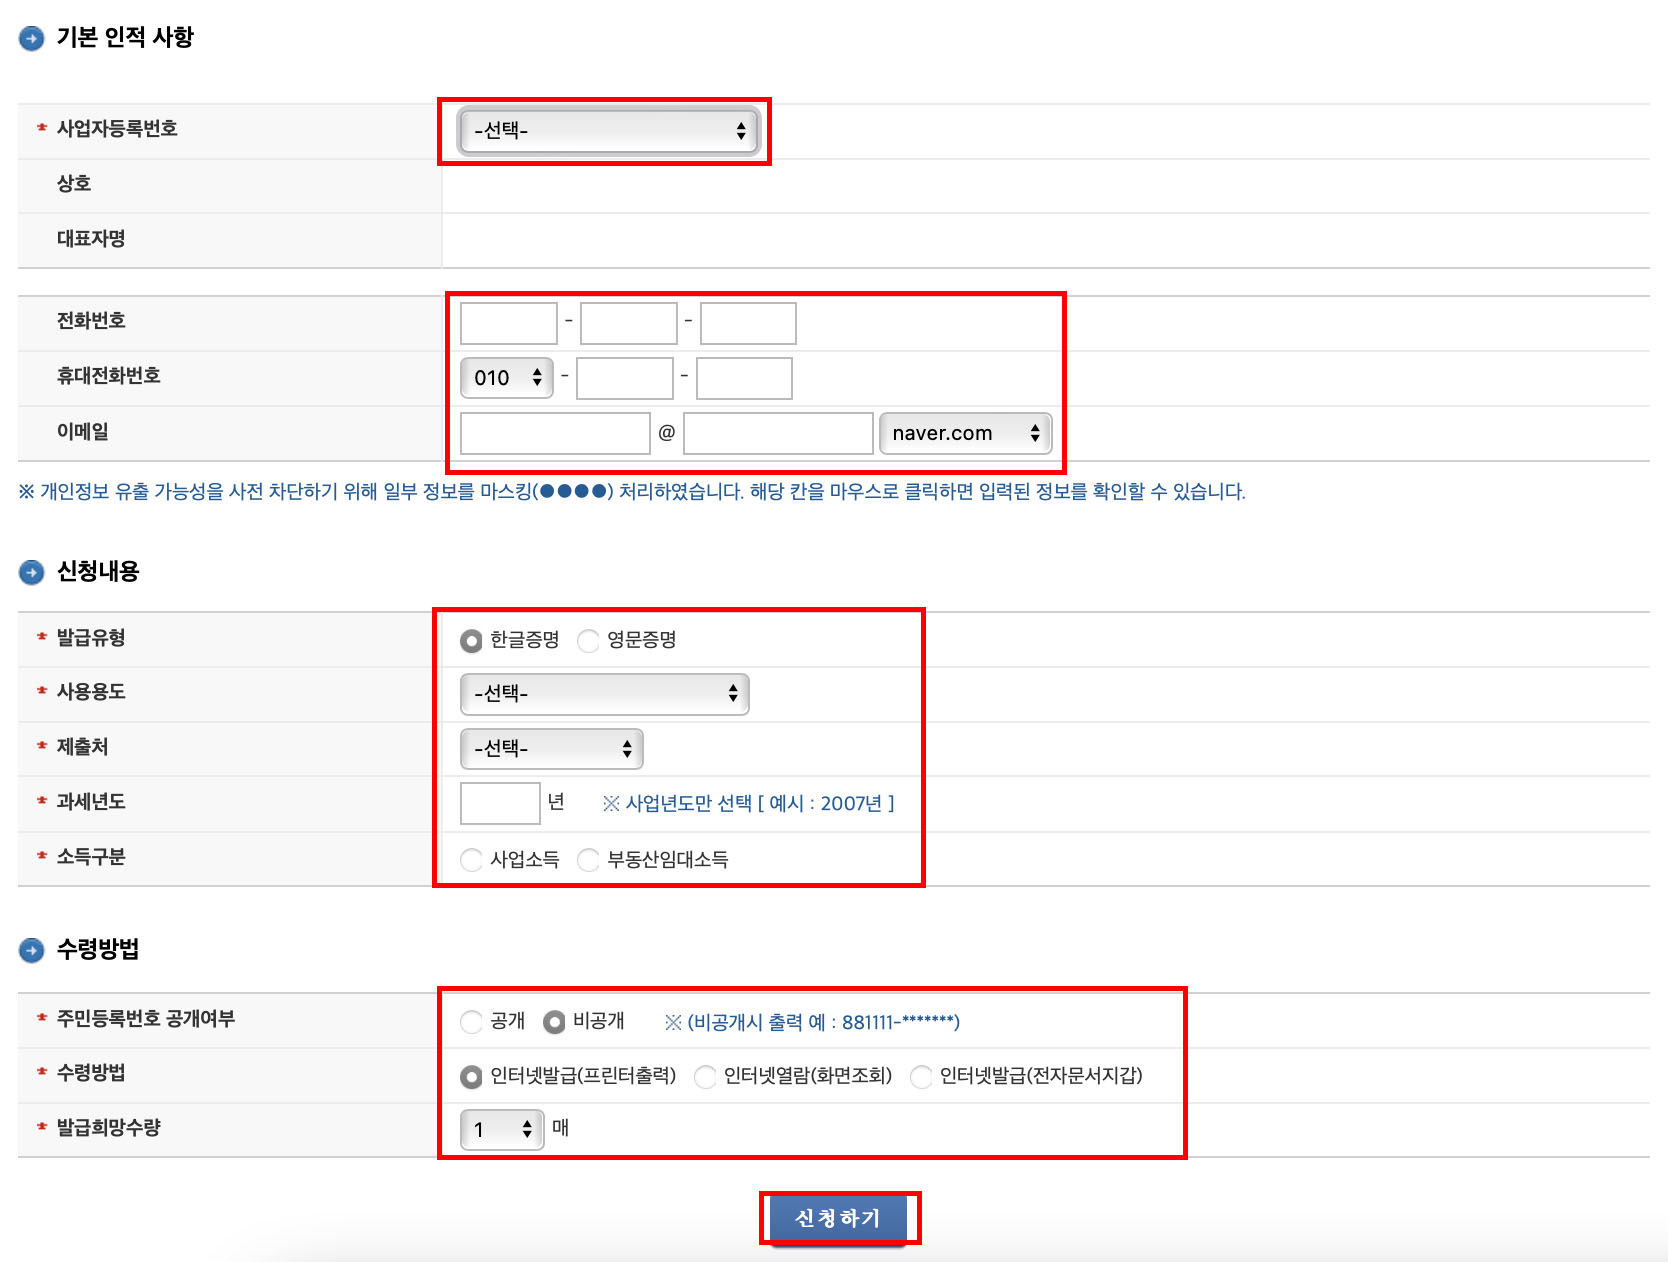This screenshot has height=1262, width=1668.
Task: Click the 사업년도만 선택 예시 hint text
Action: [x=748, y=804]
